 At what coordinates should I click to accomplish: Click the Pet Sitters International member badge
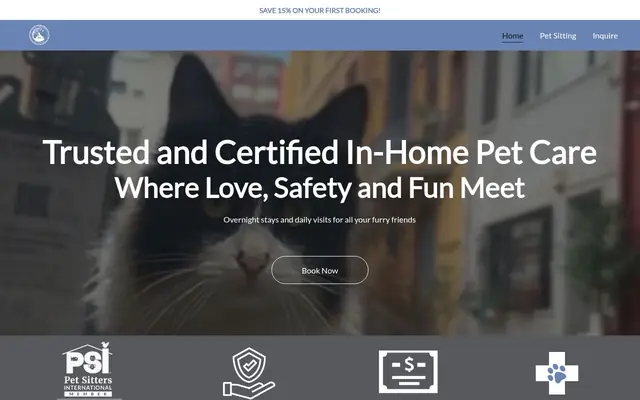tap(87, 369)
